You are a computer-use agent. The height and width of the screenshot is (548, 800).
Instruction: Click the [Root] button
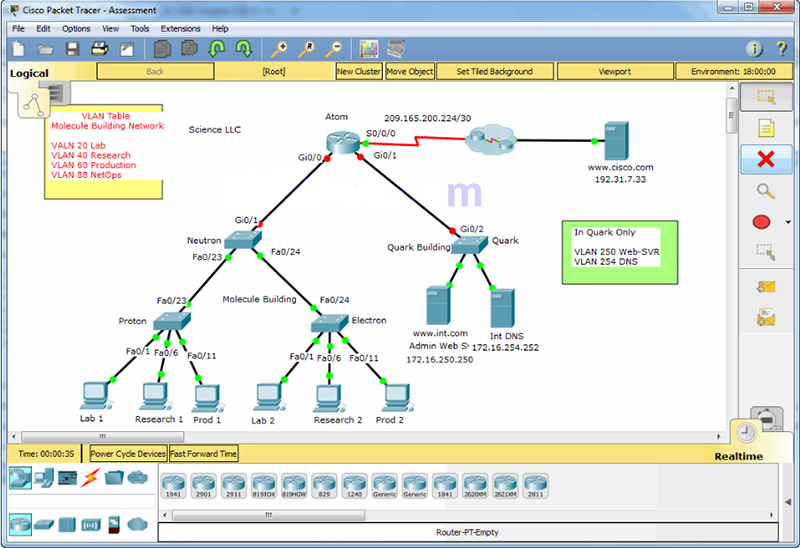click(x=274, y=71)
